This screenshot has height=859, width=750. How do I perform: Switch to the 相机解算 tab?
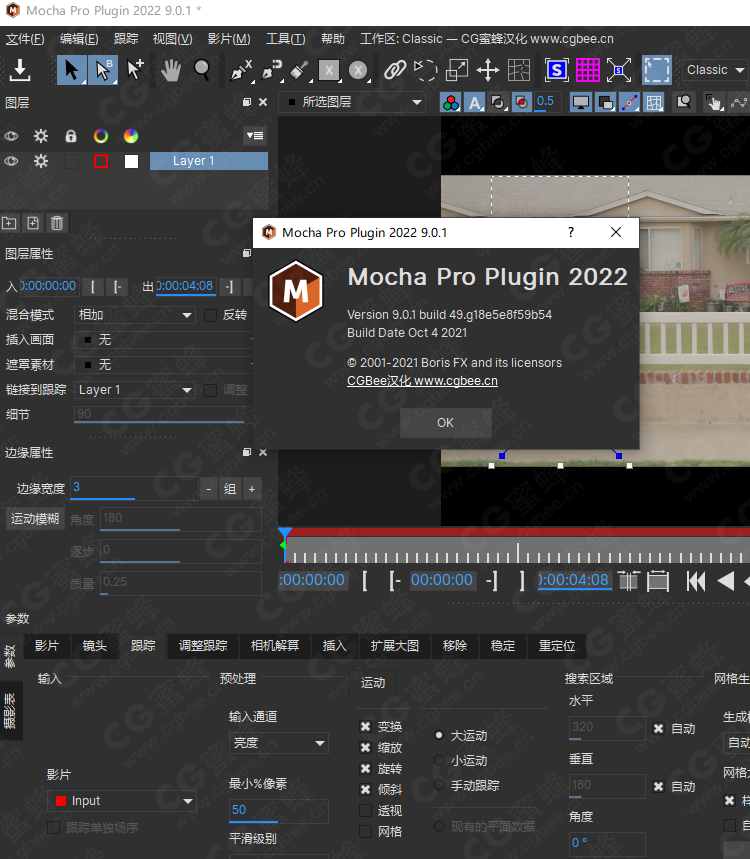pos(274,646)
